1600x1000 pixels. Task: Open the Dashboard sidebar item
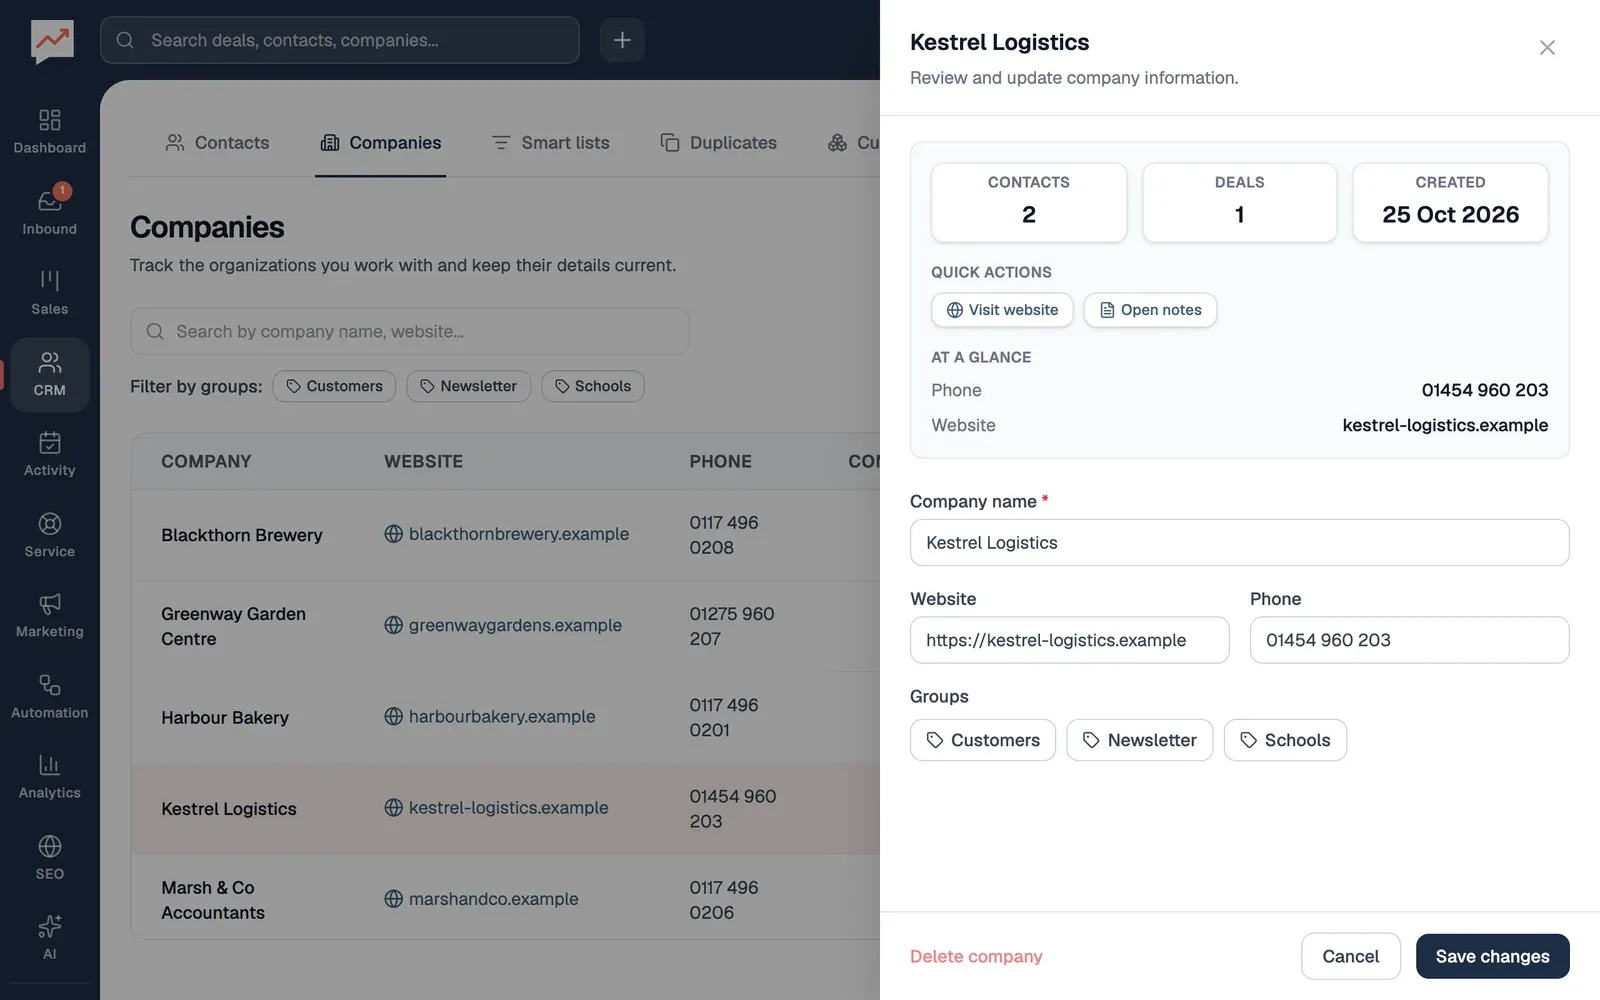[49, 132]
